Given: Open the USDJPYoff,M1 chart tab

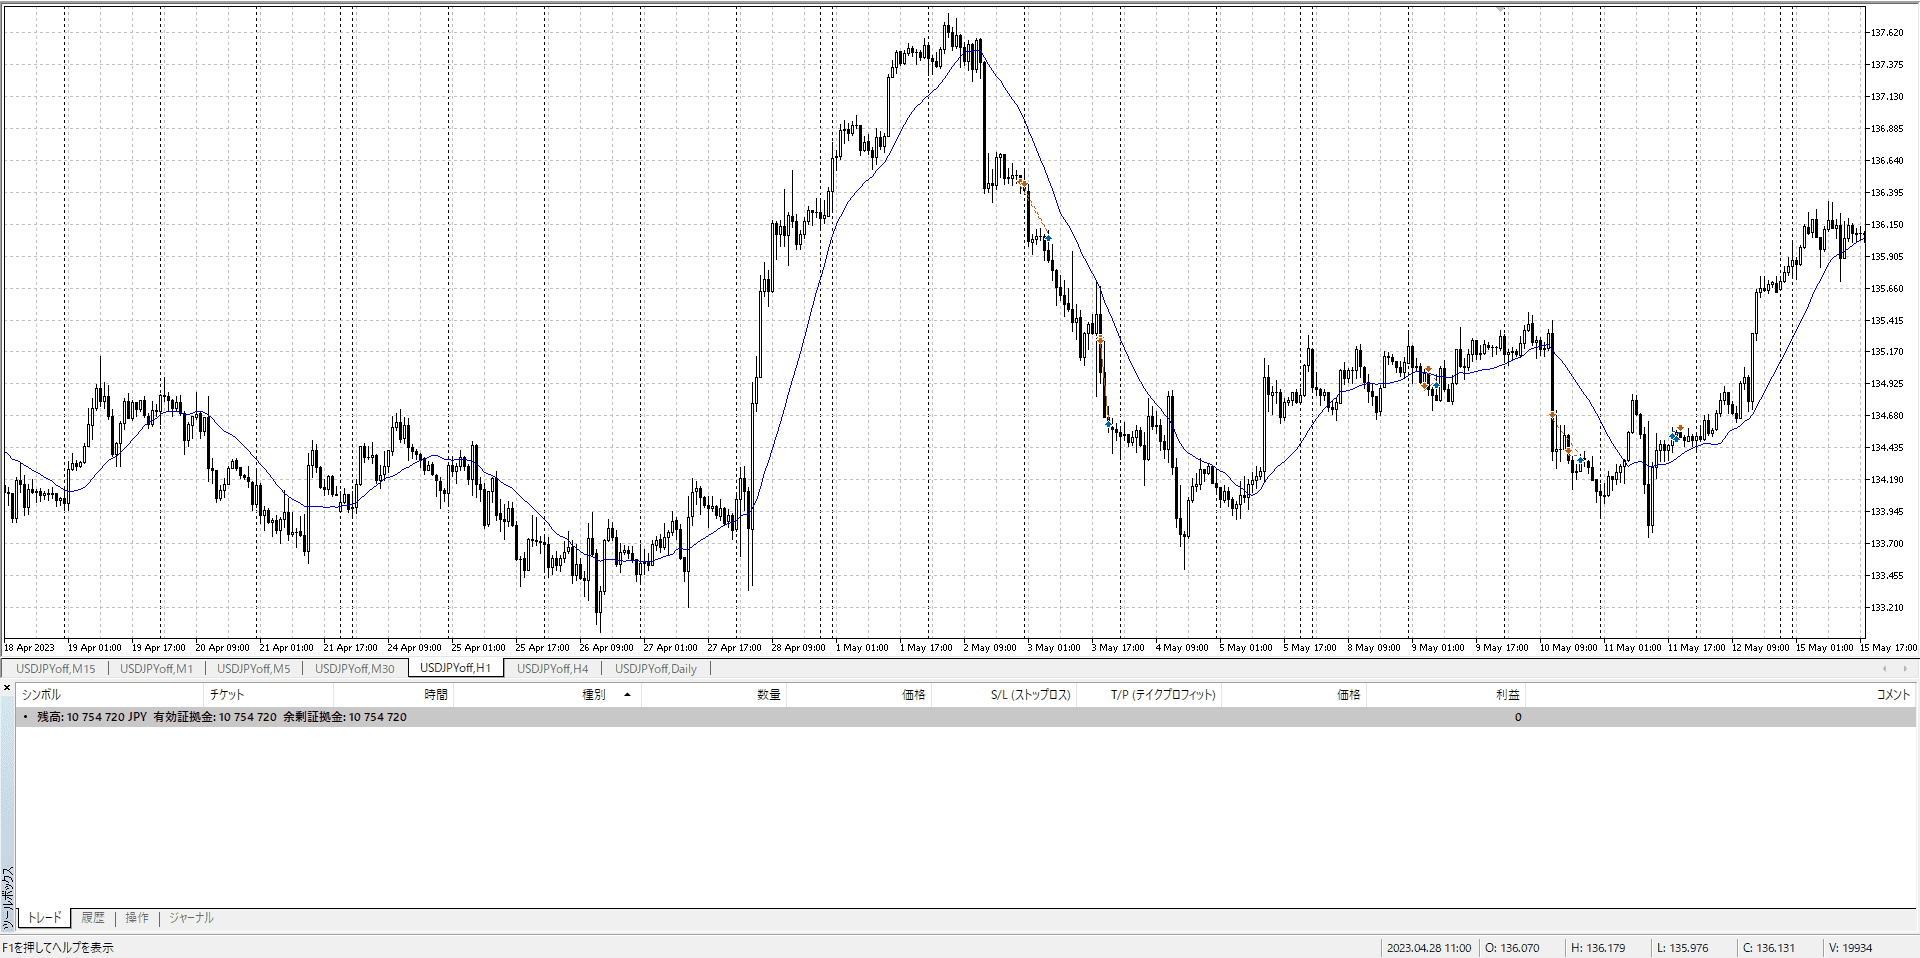Looking at the screenshot, I should tap(156, 669).
